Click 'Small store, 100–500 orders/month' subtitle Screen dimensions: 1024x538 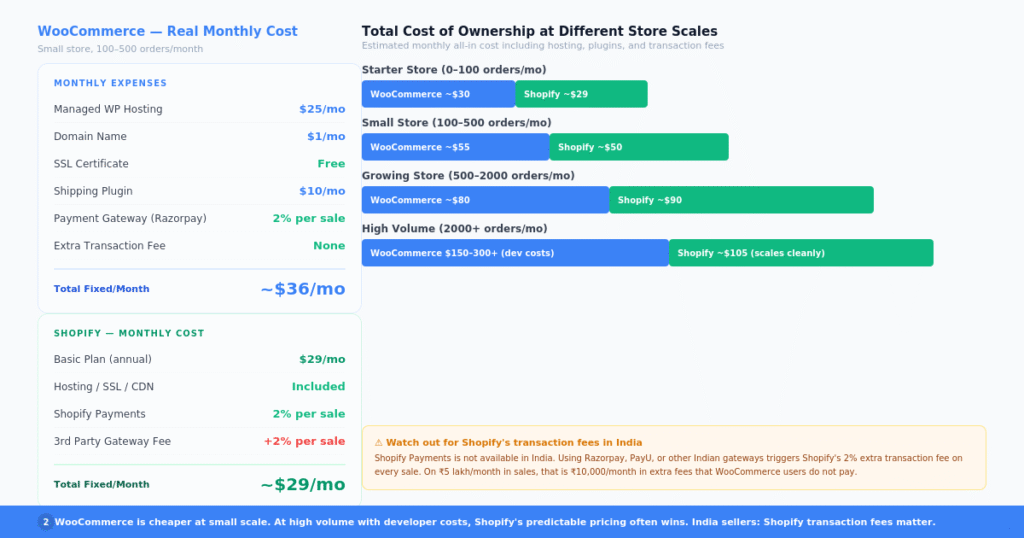click(x=120, y=49)
